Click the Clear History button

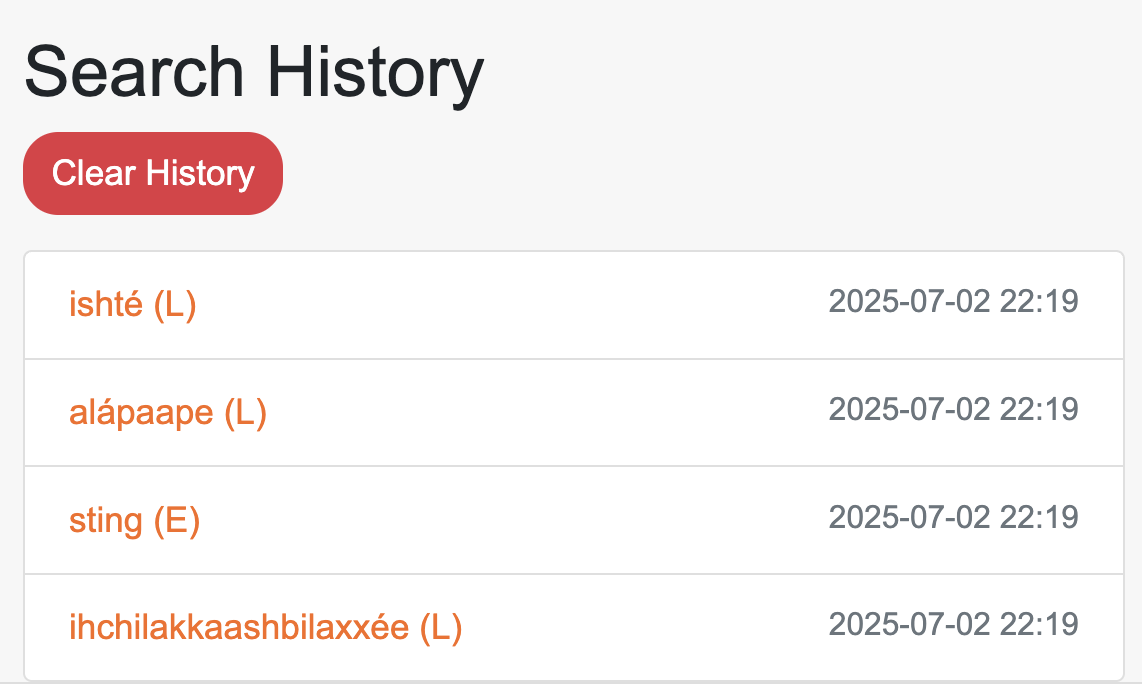[x=153, y=173]
